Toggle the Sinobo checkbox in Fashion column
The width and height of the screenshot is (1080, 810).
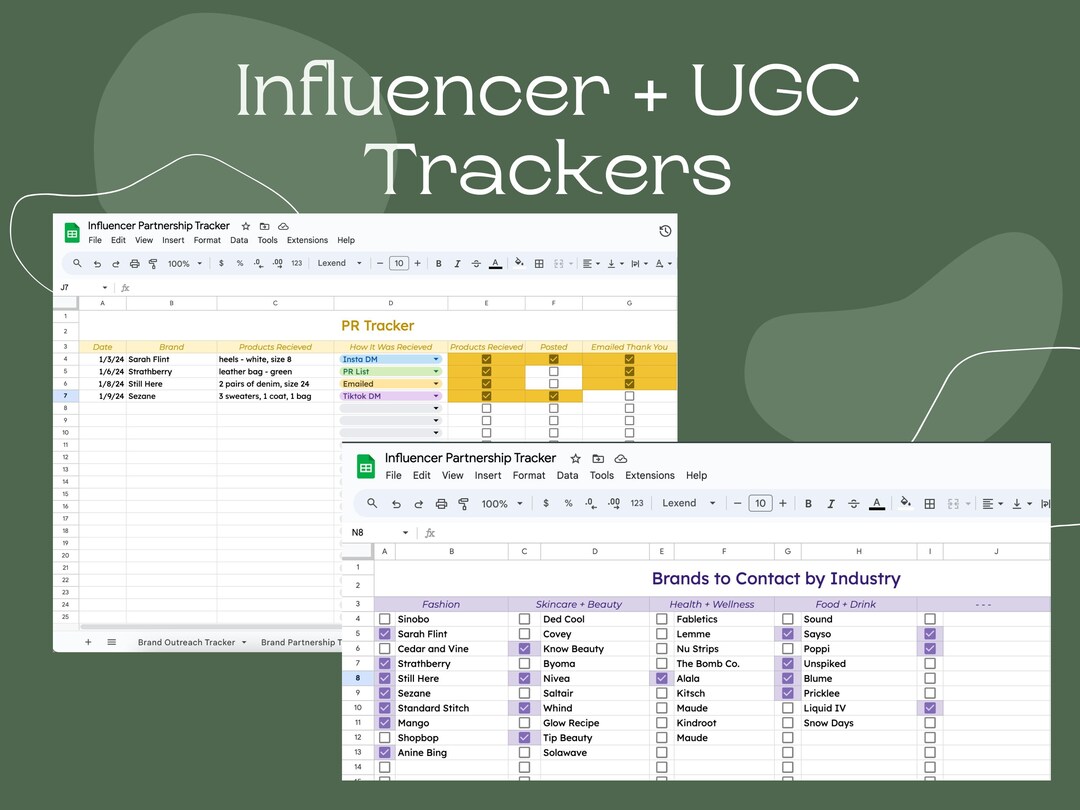click(x=384, y=619)
